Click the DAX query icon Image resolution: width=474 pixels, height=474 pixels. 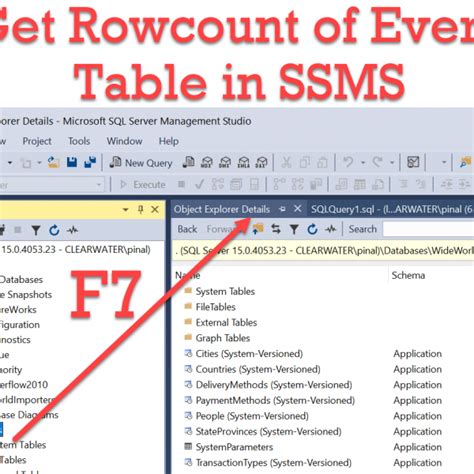pyautogui.click(x=262, y=162)
